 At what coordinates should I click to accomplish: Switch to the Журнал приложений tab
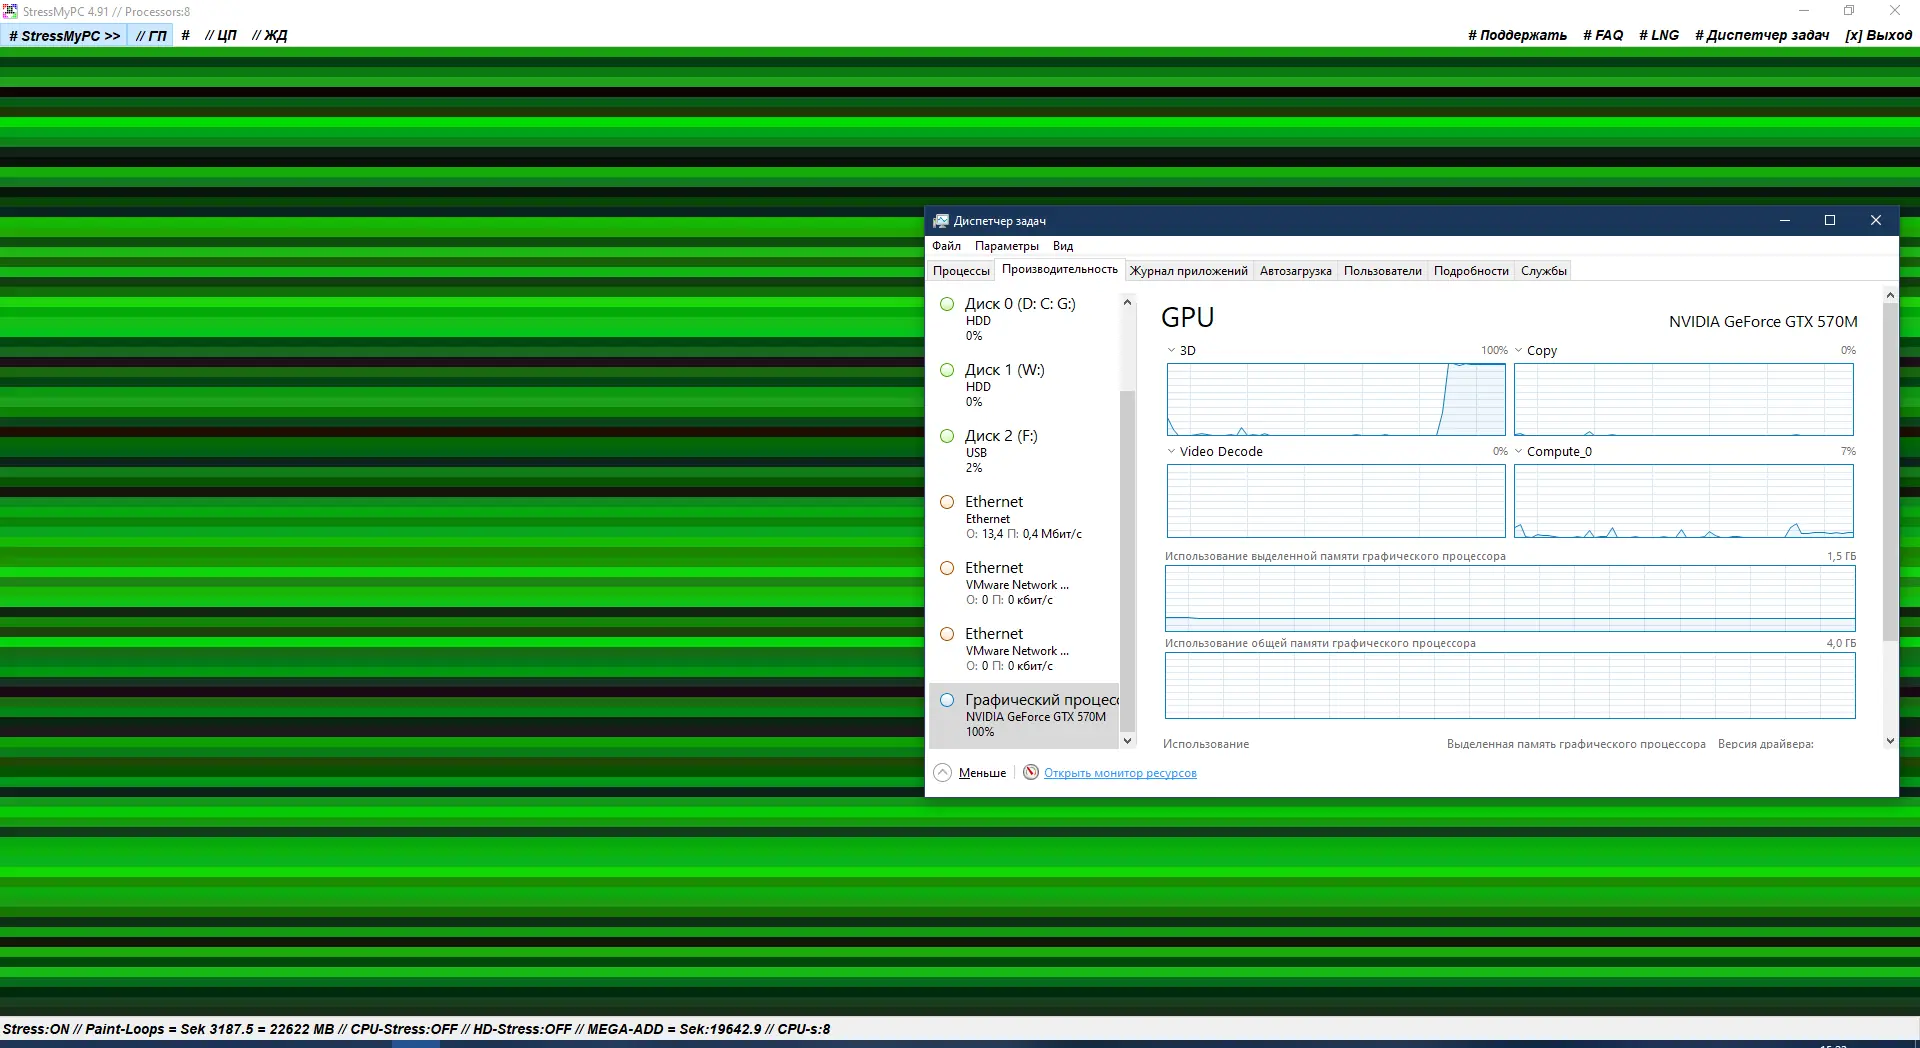coord(1189,271)
